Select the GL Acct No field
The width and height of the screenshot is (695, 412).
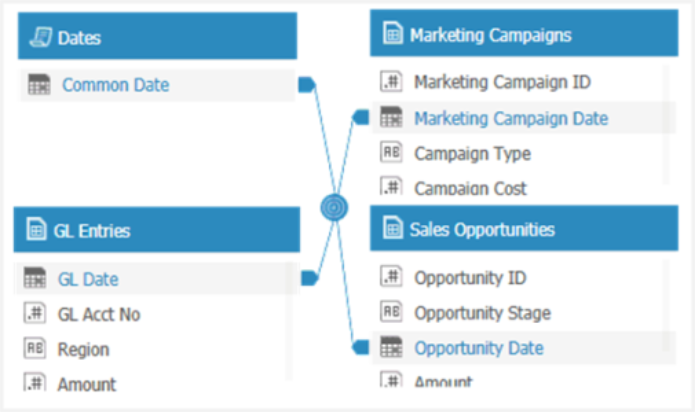click(153, 314)
